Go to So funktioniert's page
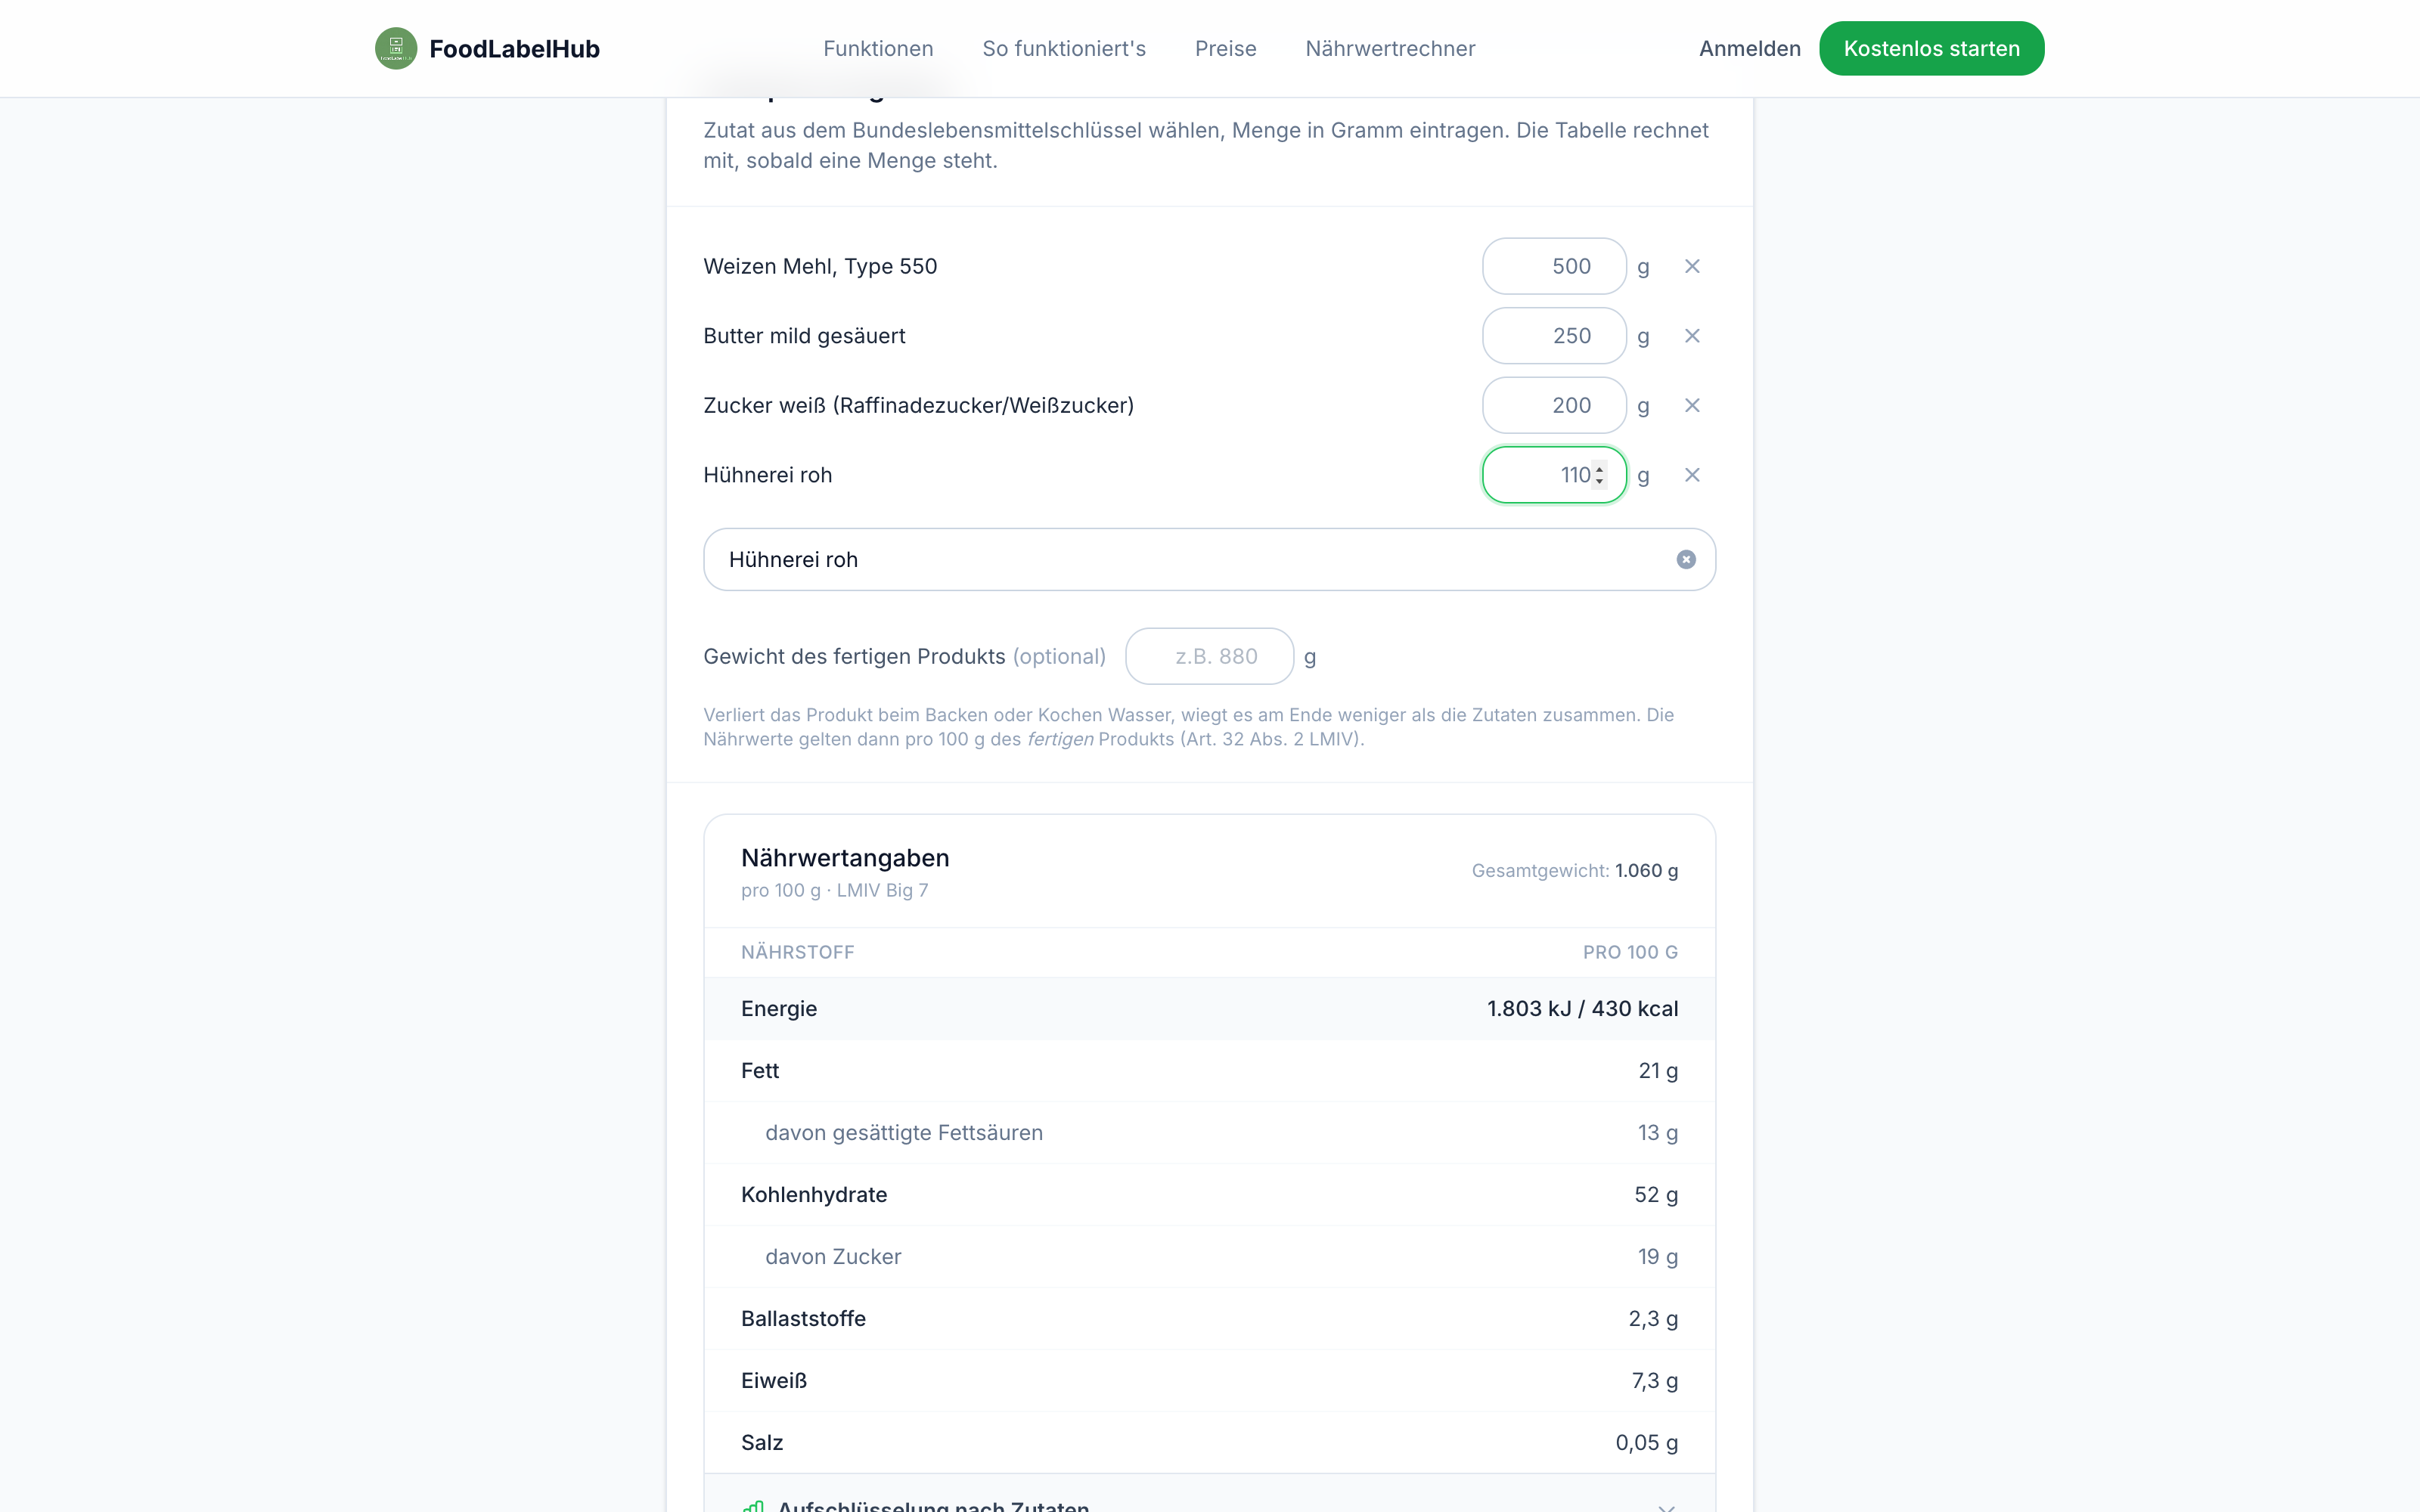This screenshot has height=1512, width=2420. tap(1064, 48)
